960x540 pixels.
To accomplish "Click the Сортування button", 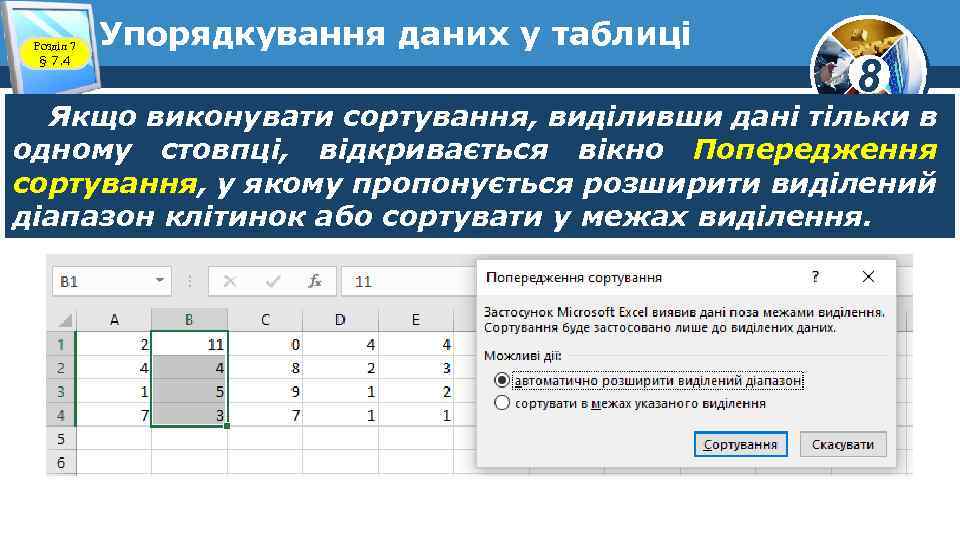I will pos(740,444).
